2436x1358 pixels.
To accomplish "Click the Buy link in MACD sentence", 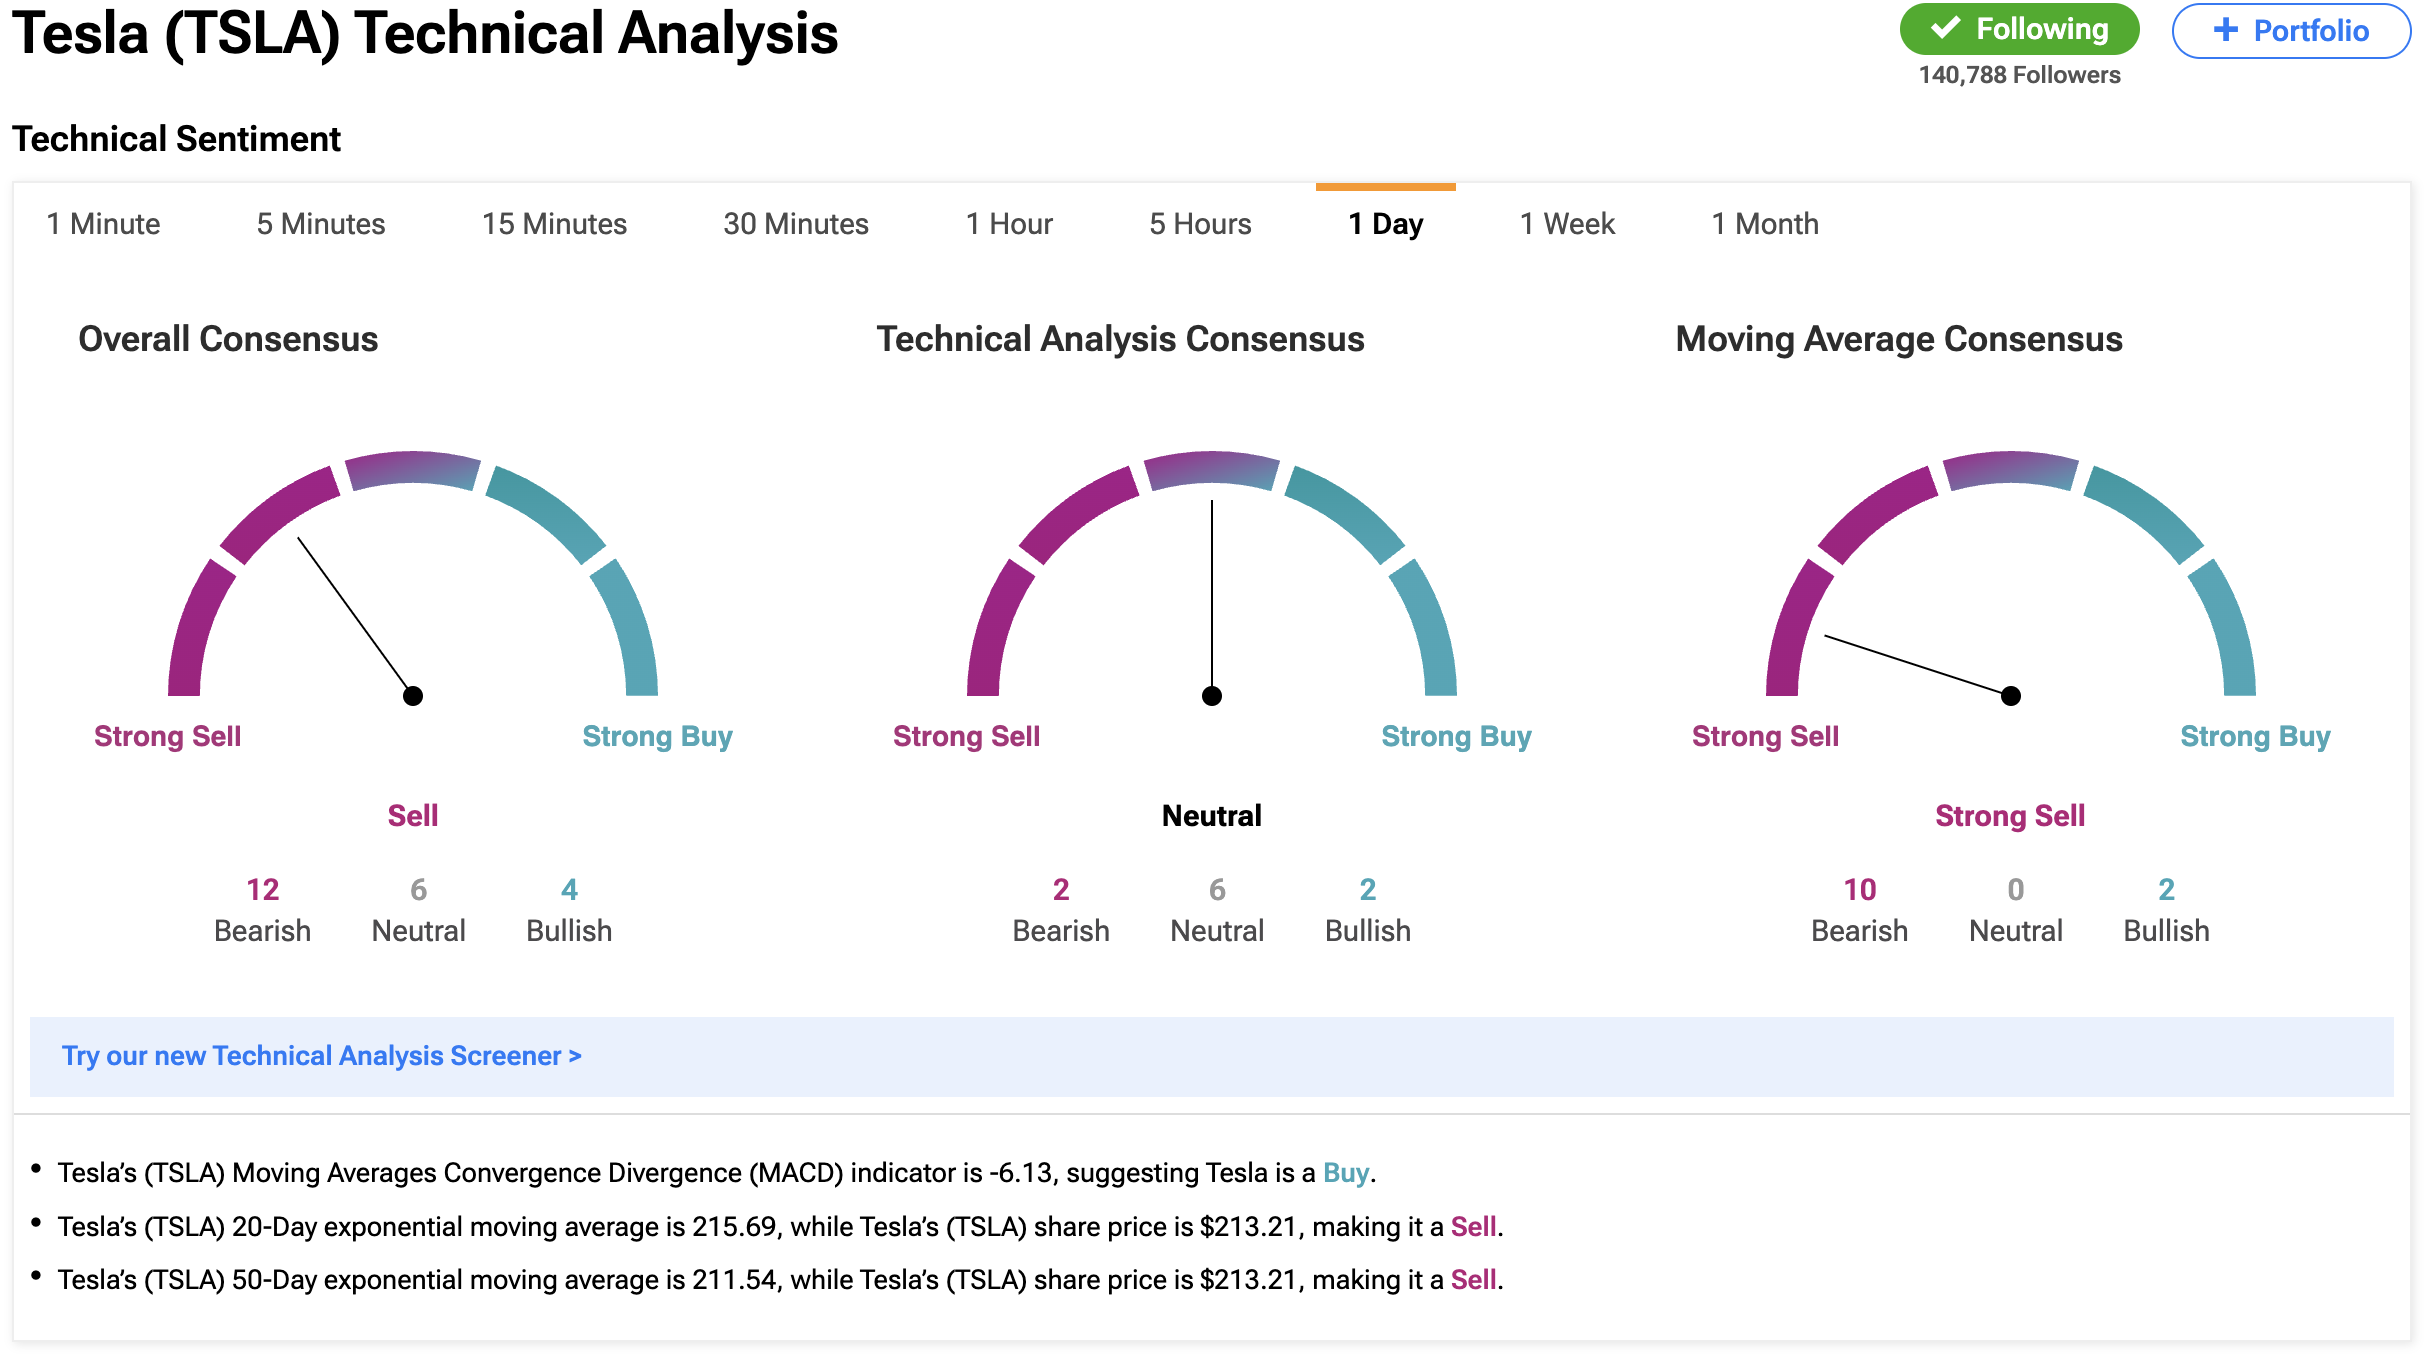I will point(1345,1173).
